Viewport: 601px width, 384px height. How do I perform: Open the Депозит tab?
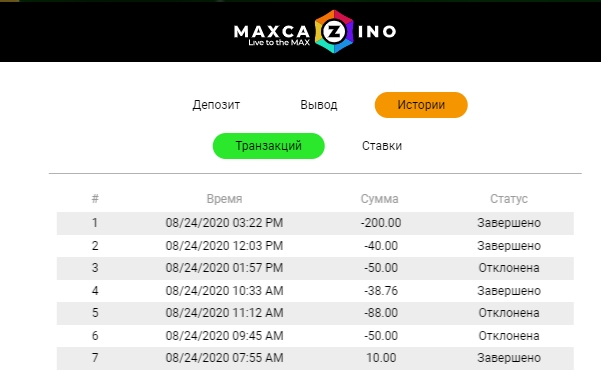216,105
